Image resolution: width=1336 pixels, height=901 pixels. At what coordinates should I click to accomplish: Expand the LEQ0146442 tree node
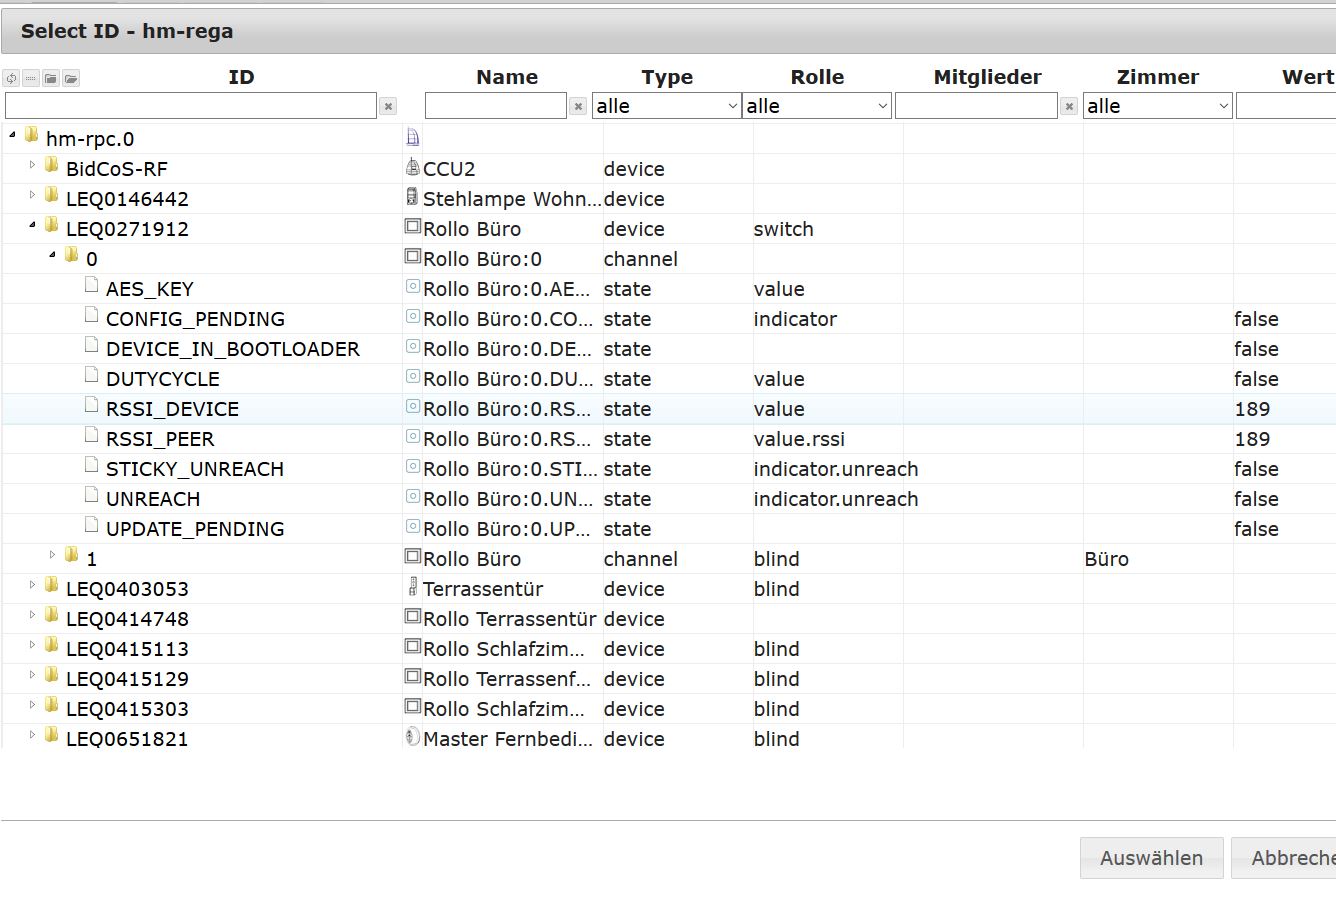click(x=32, y=194)
